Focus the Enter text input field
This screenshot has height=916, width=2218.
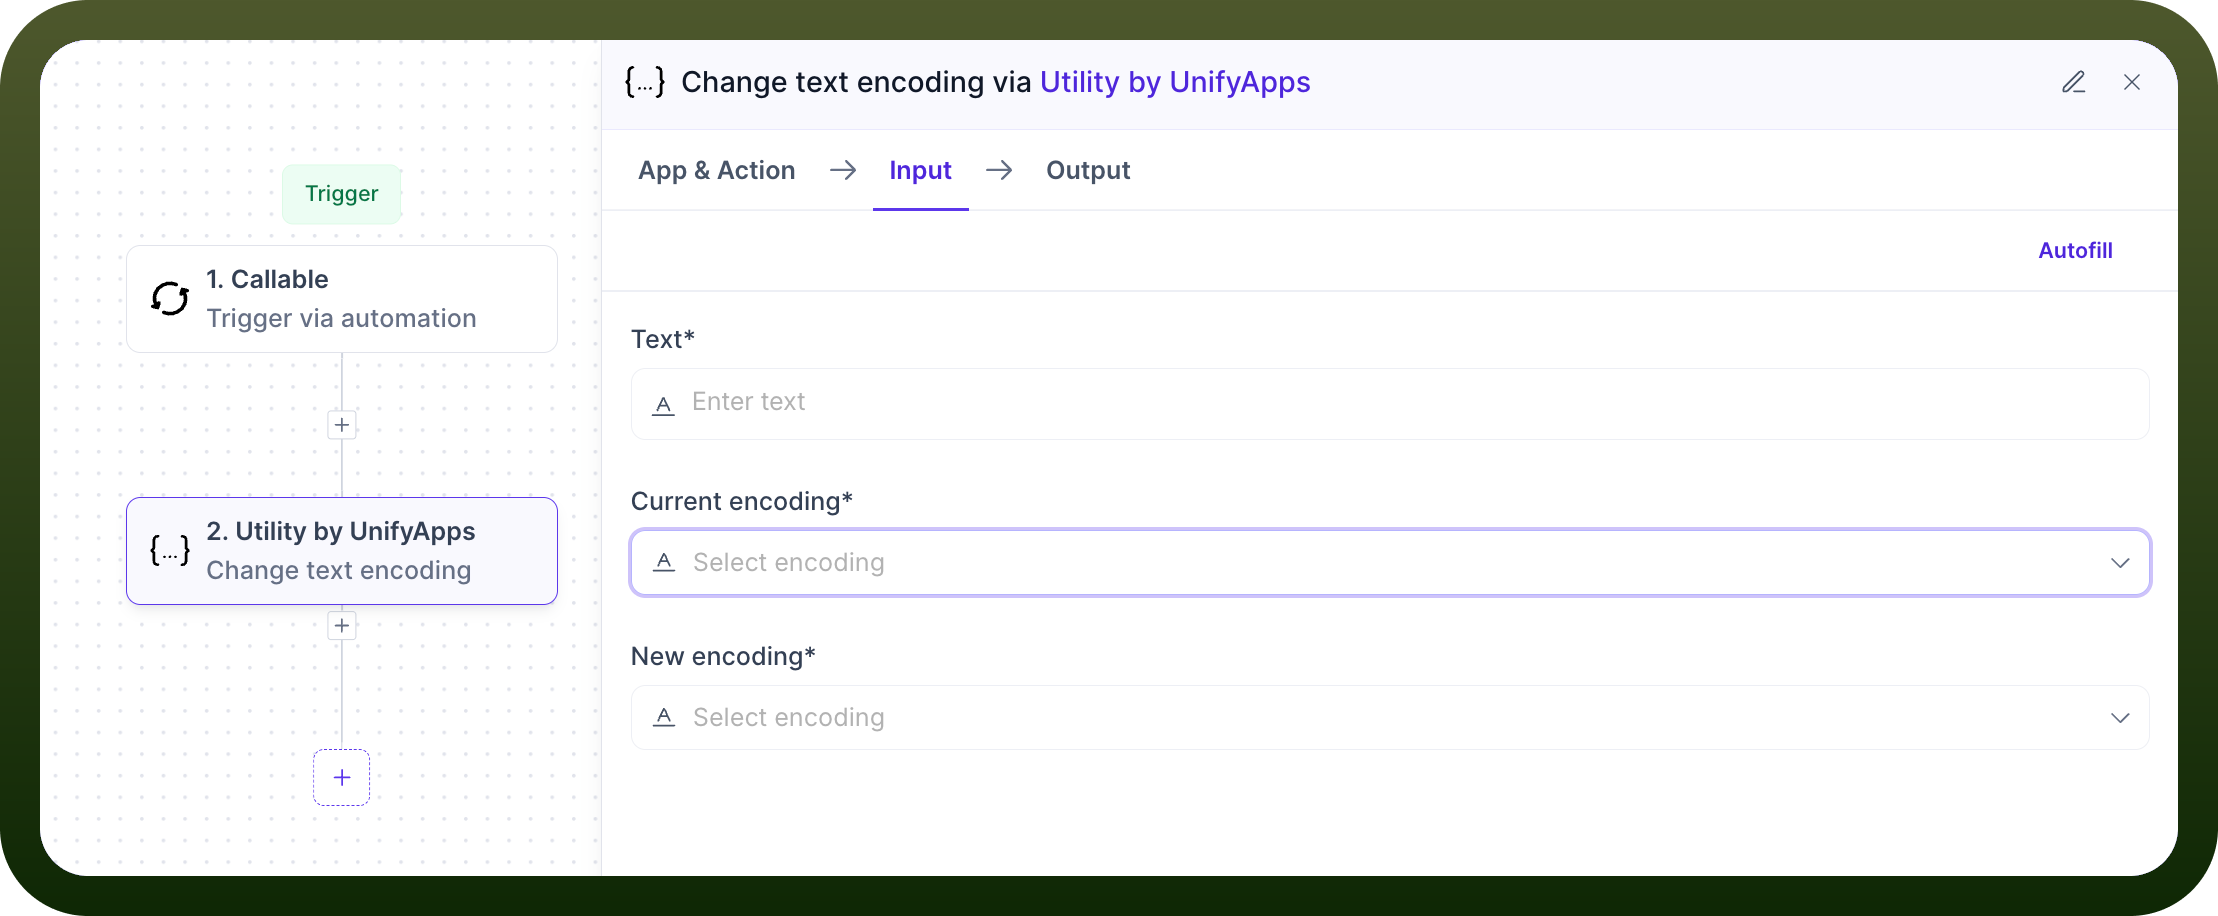coord(1390,404)
